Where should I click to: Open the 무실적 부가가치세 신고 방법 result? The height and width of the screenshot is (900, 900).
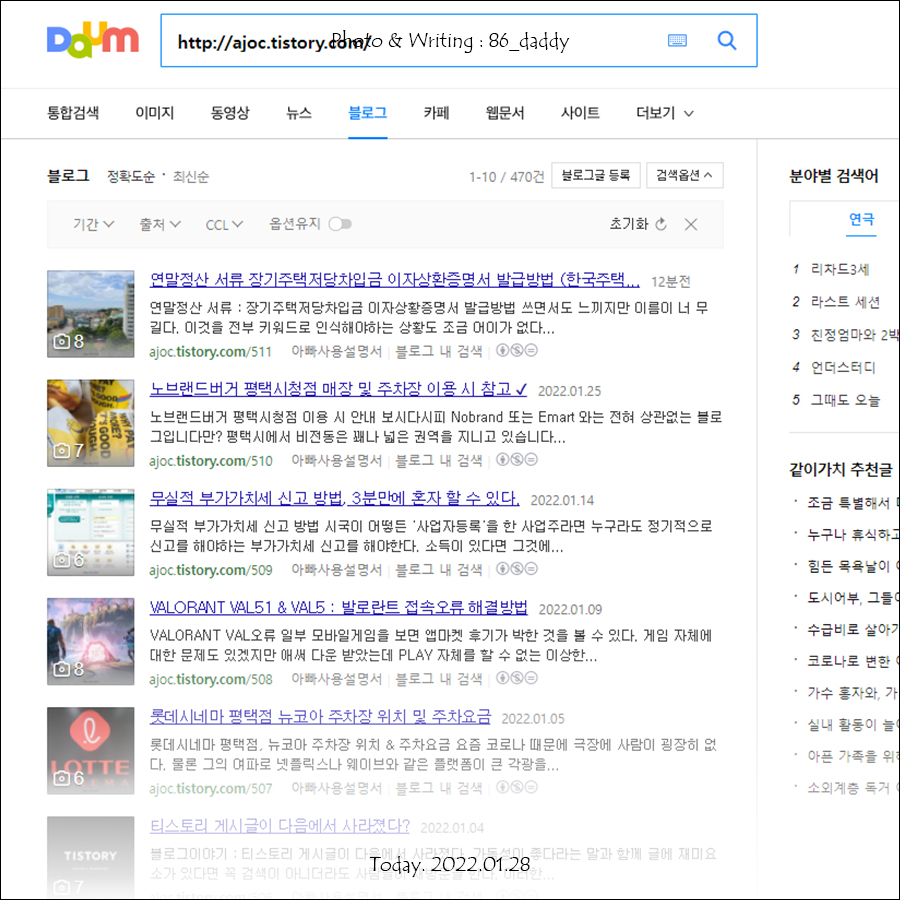pos(334,498)
